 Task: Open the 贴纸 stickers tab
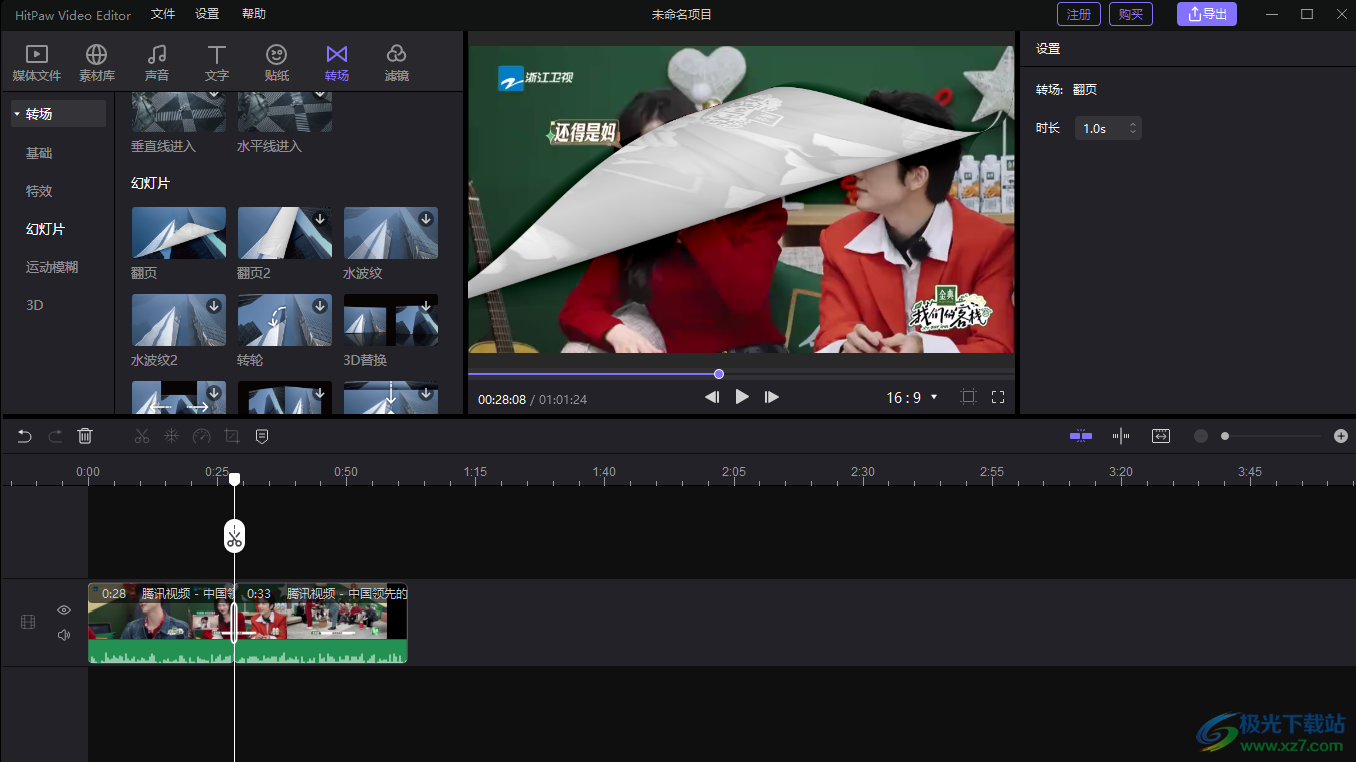coord(277,63)
